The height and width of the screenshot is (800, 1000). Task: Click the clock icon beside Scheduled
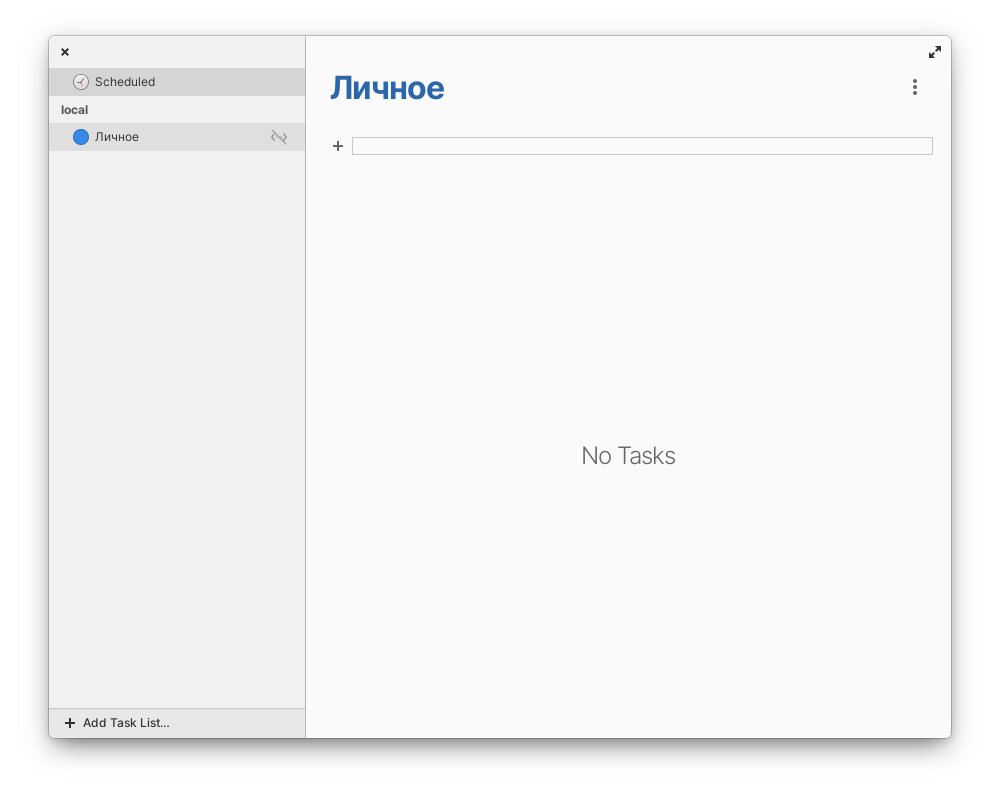click(81, 82)
